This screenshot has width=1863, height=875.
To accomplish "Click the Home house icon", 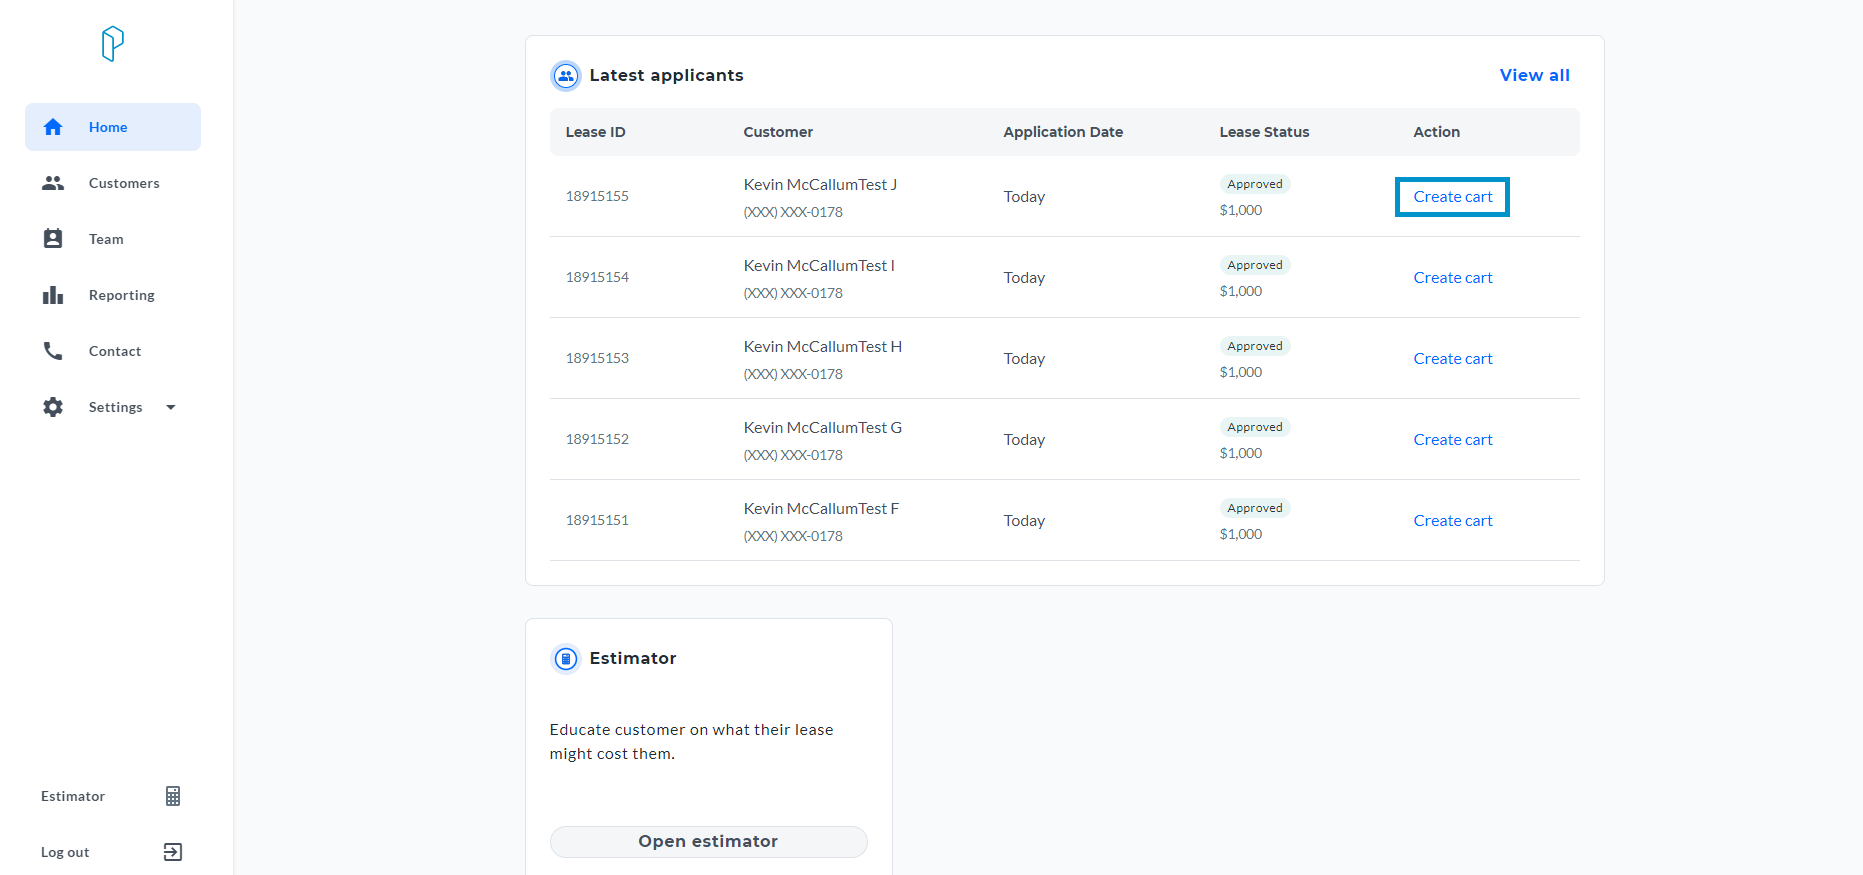I will [x=53, y=127].
